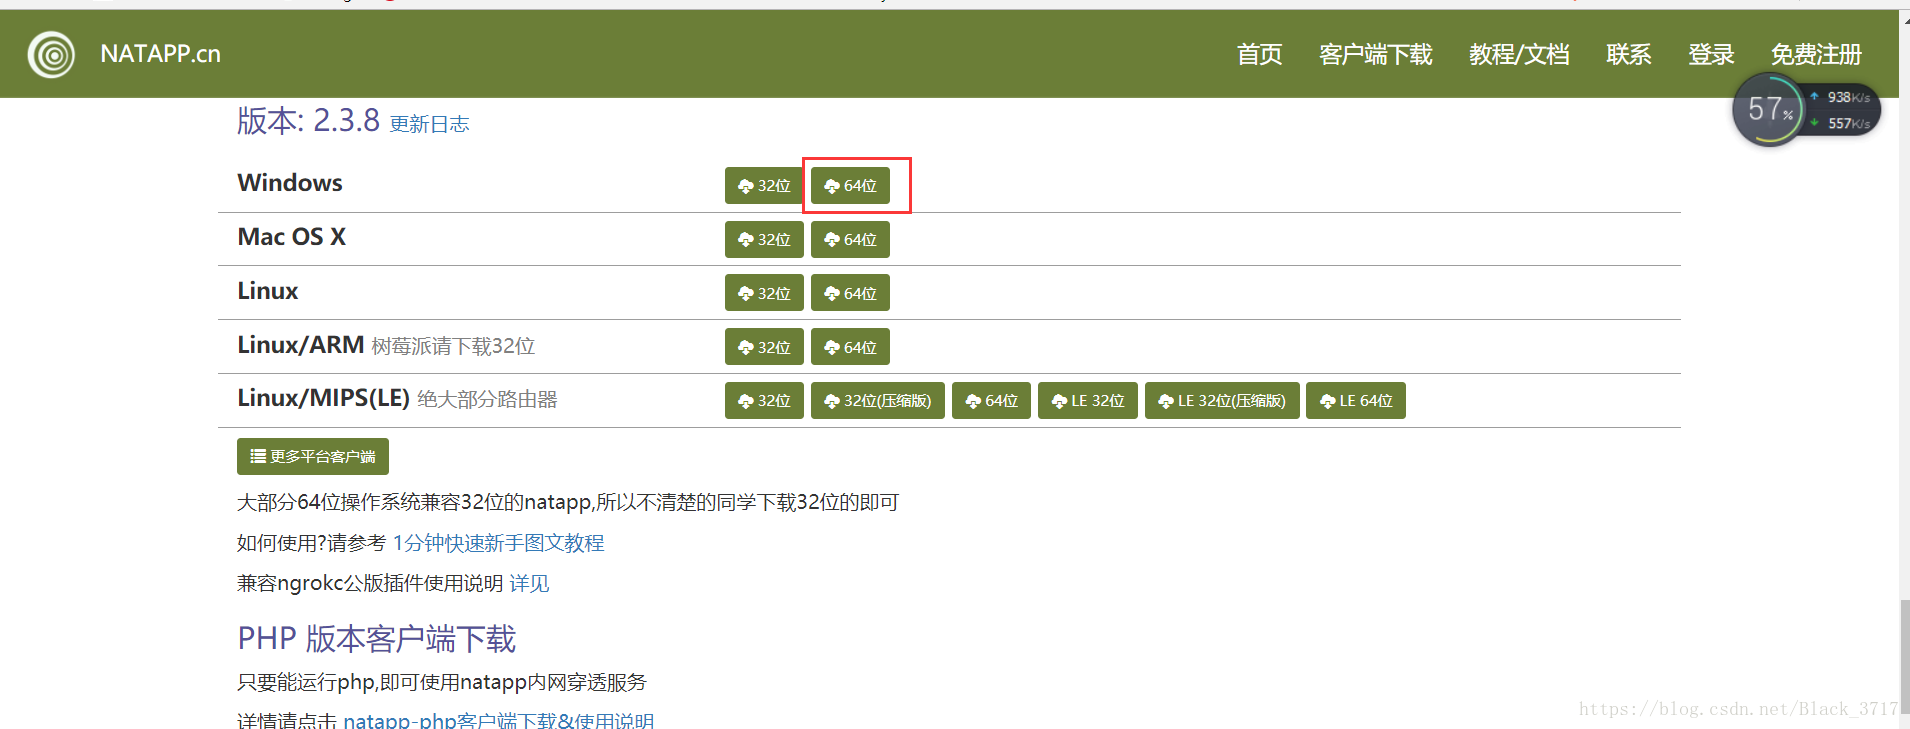Open 登录 page from navigation
The image size is (1910, 729).
(1711, 54)
